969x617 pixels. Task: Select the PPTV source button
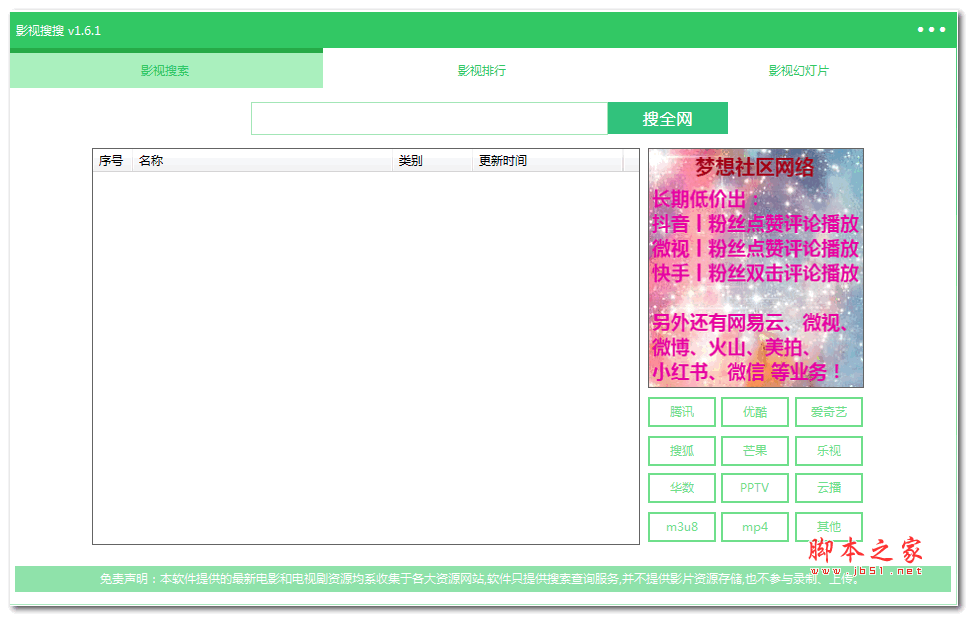pos(755,488)
